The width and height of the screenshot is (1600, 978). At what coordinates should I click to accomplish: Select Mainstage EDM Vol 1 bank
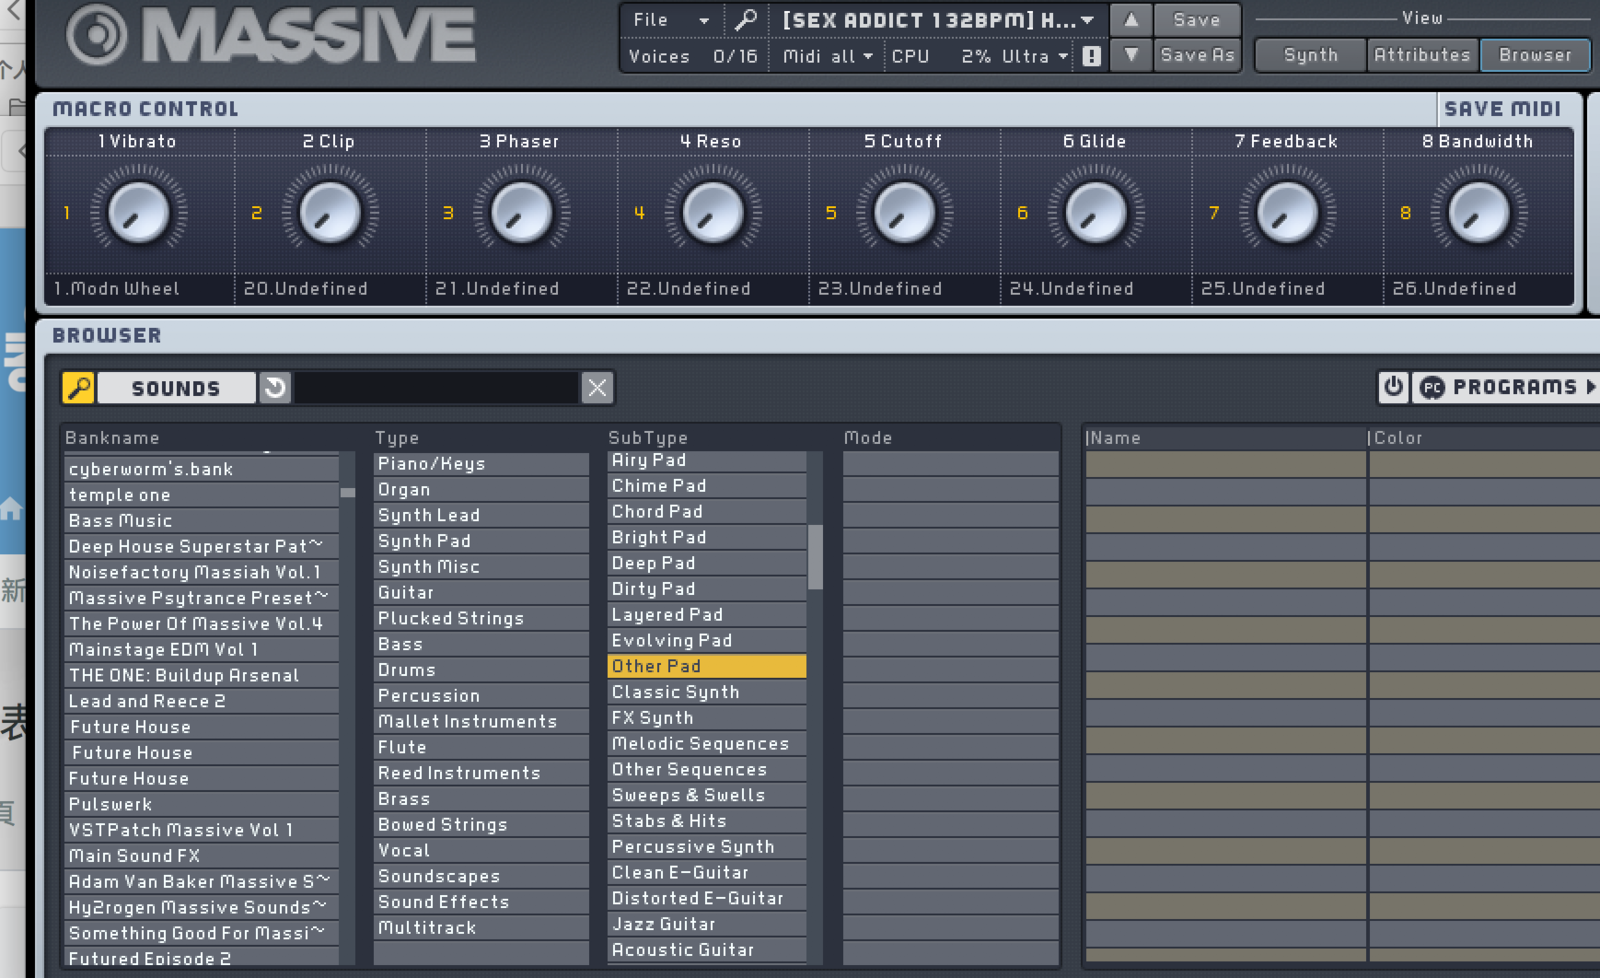click(201, 650)
